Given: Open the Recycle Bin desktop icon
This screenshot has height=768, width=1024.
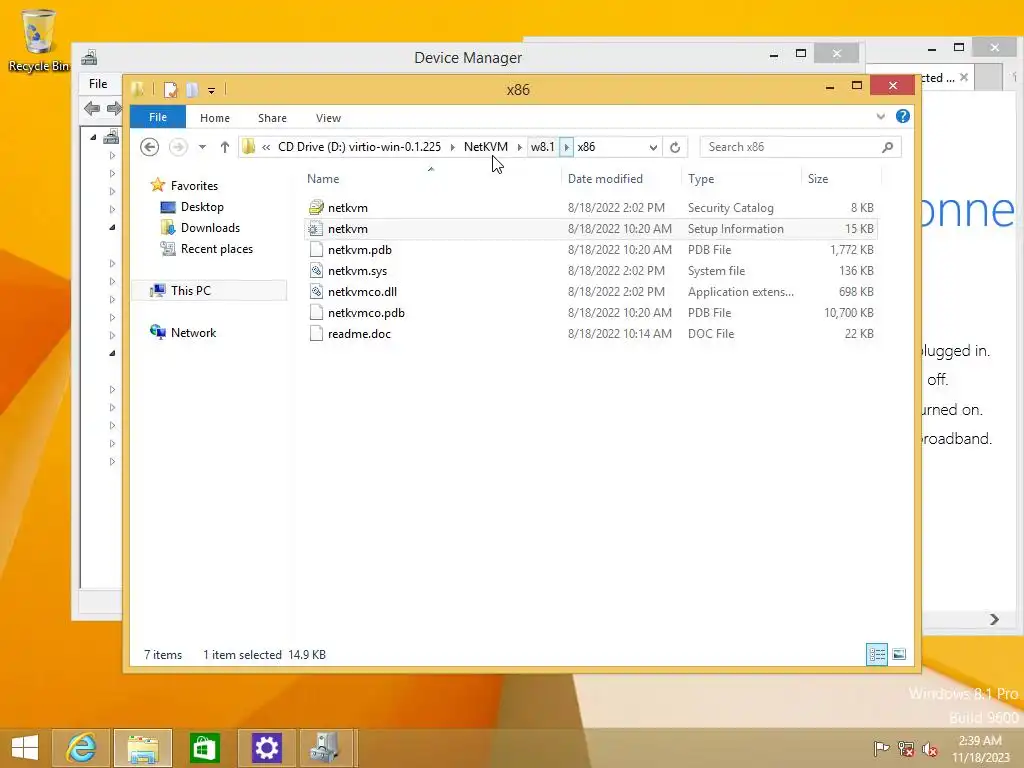Looking at the screenshot, I should click(x=38, y=40).
